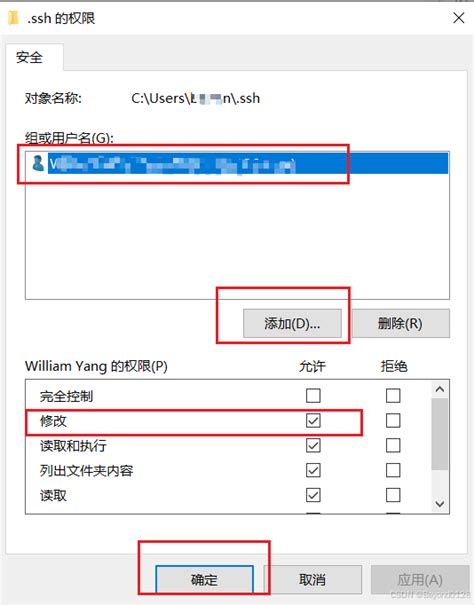Check Deny for List Folder Contents
474x605 pixels.
[x=393, y=470]
